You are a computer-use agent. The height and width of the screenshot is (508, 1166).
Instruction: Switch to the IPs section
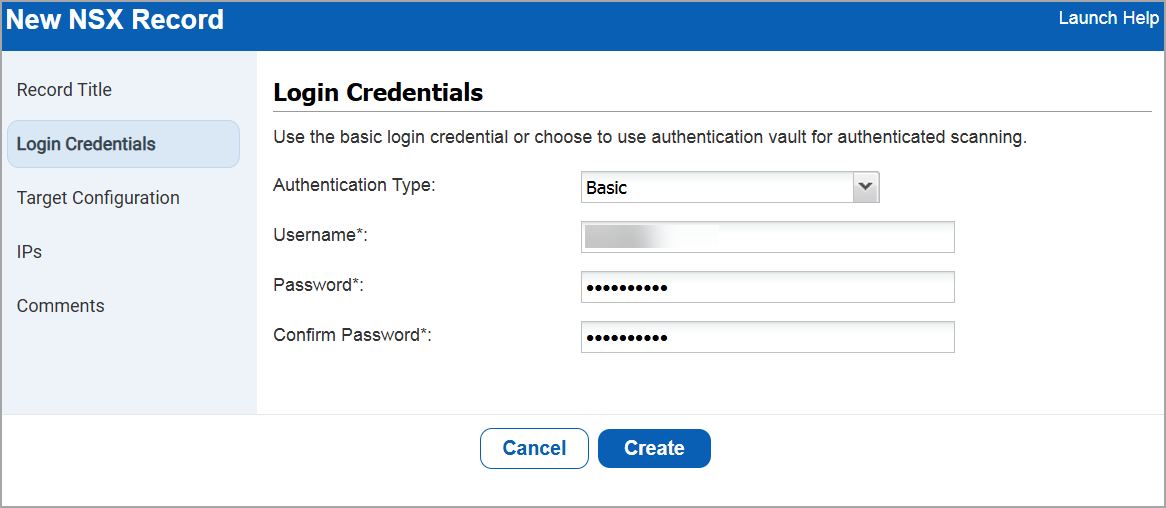tap(30, 252)
